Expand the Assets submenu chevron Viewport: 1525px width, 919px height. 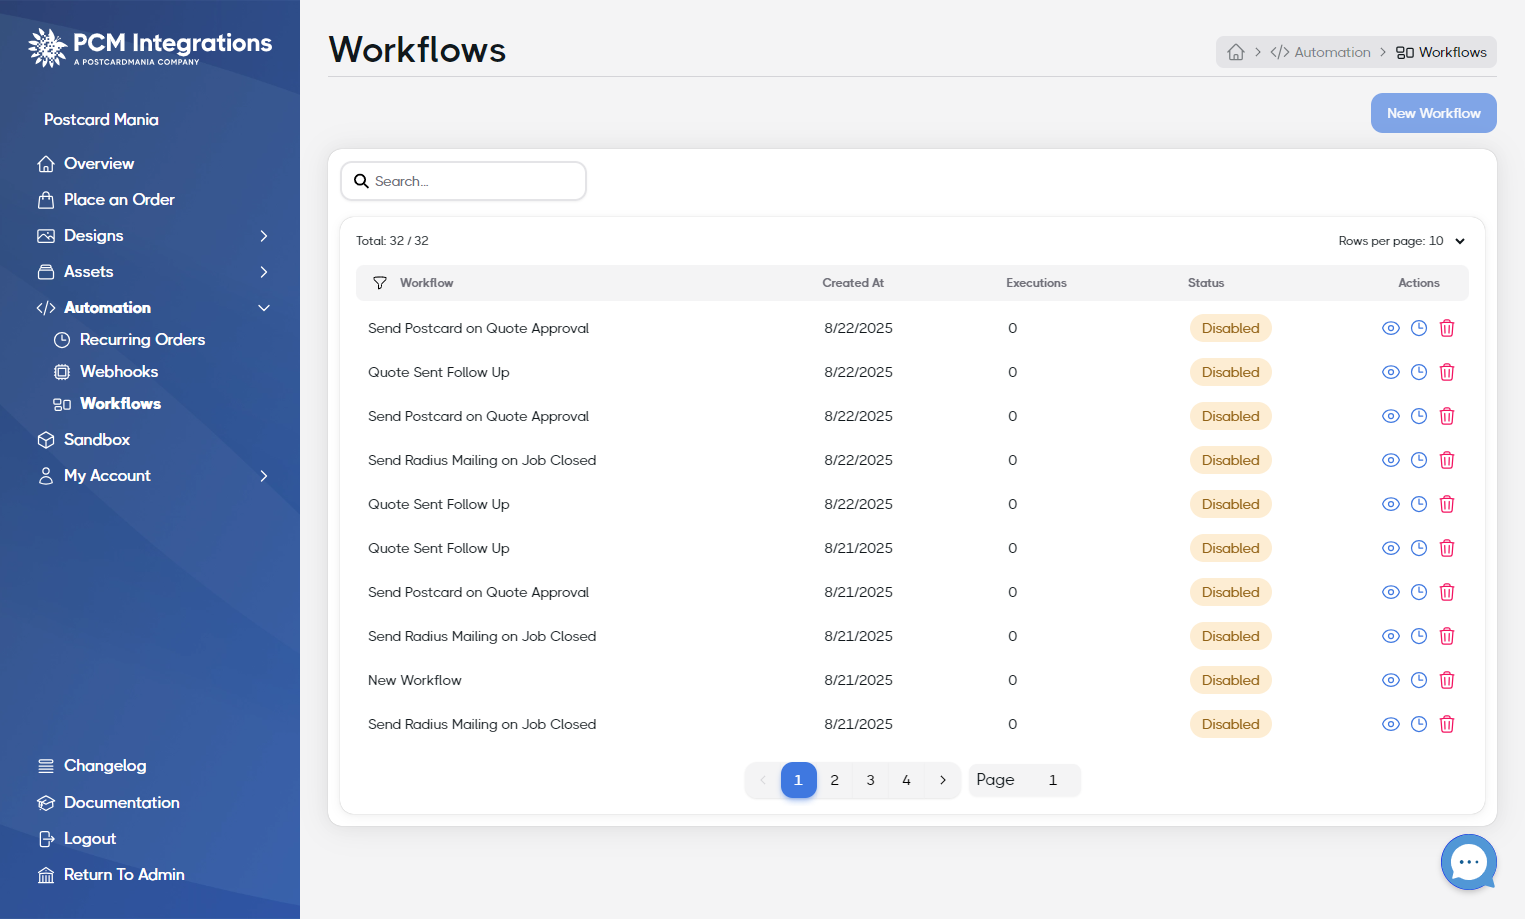tap(264, 272)
